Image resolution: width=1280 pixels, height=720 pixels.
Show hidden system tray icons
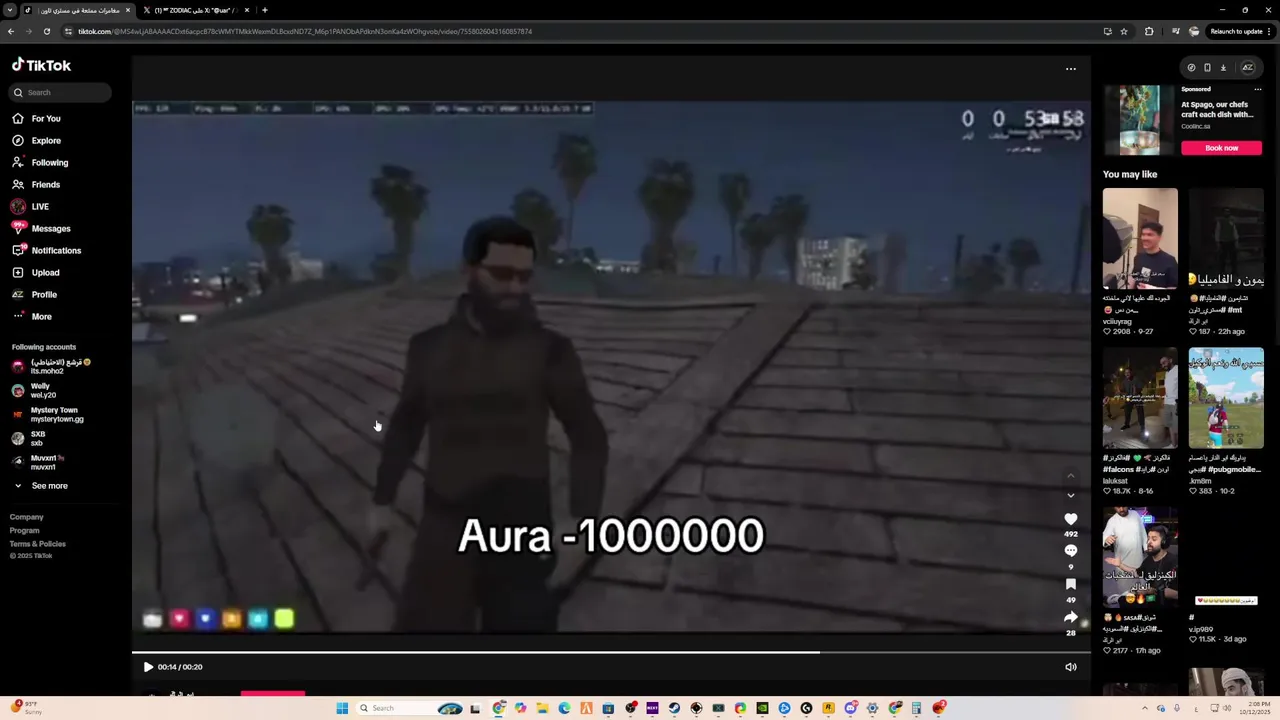click(1145, 708)
